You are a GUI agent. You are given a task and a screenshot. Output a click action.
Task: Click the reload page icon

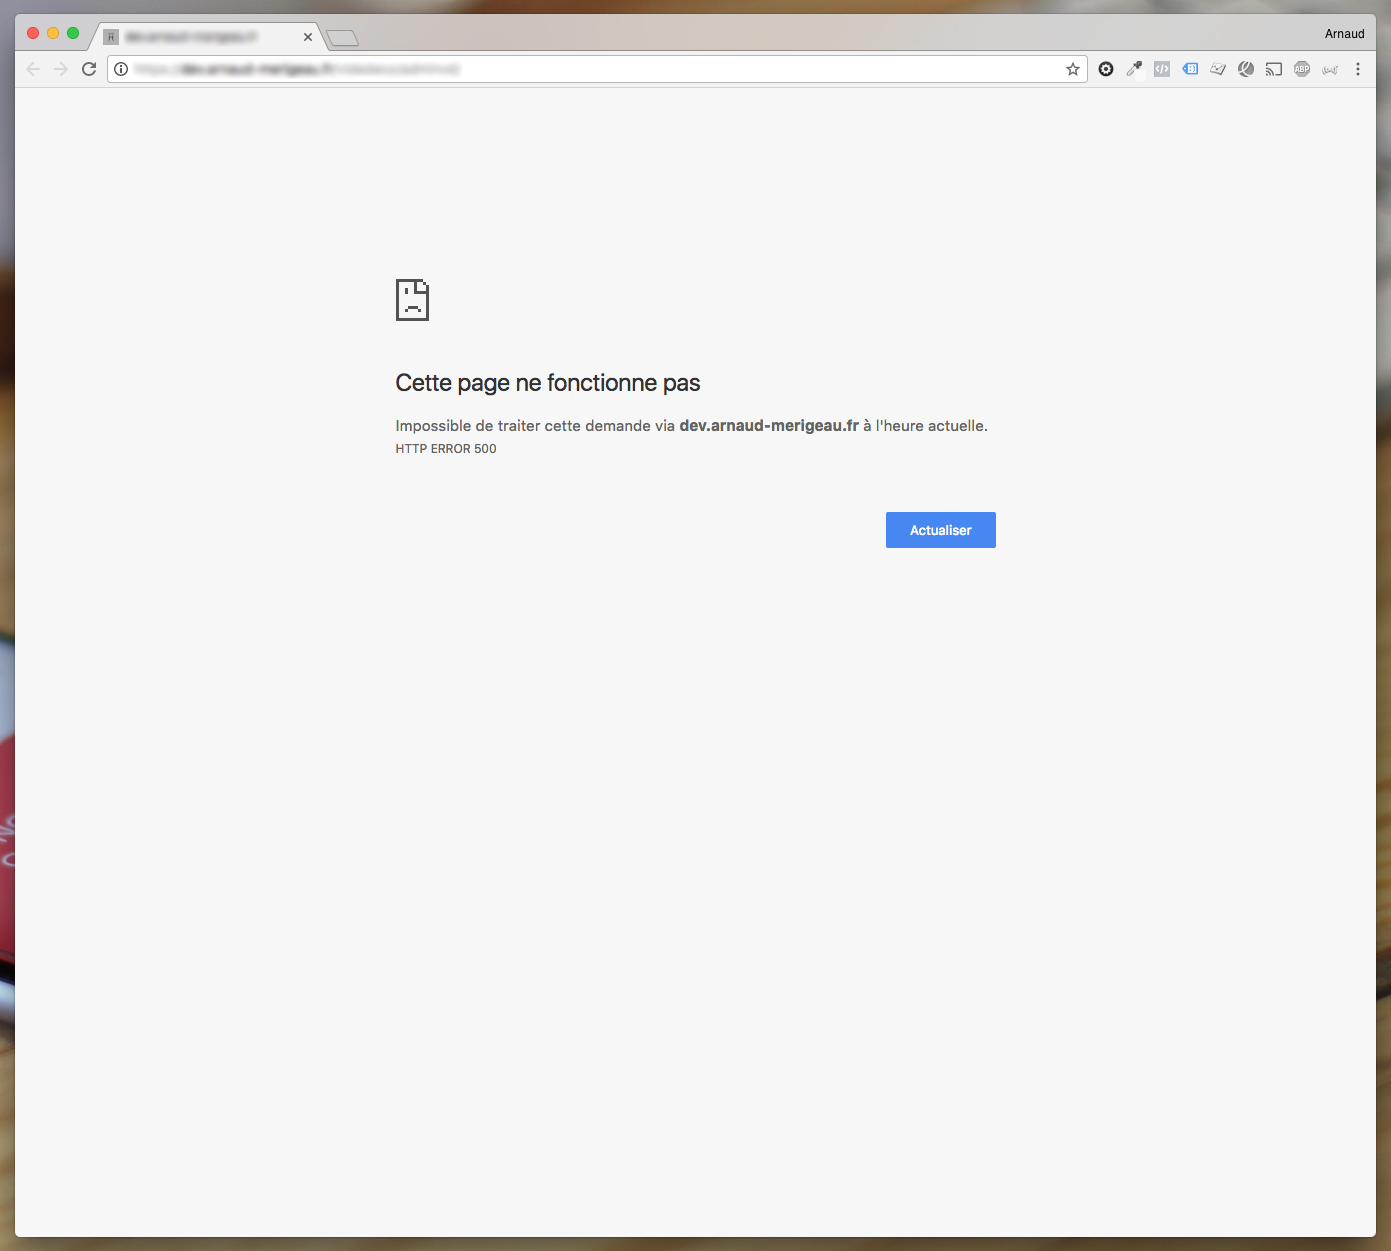89,69
